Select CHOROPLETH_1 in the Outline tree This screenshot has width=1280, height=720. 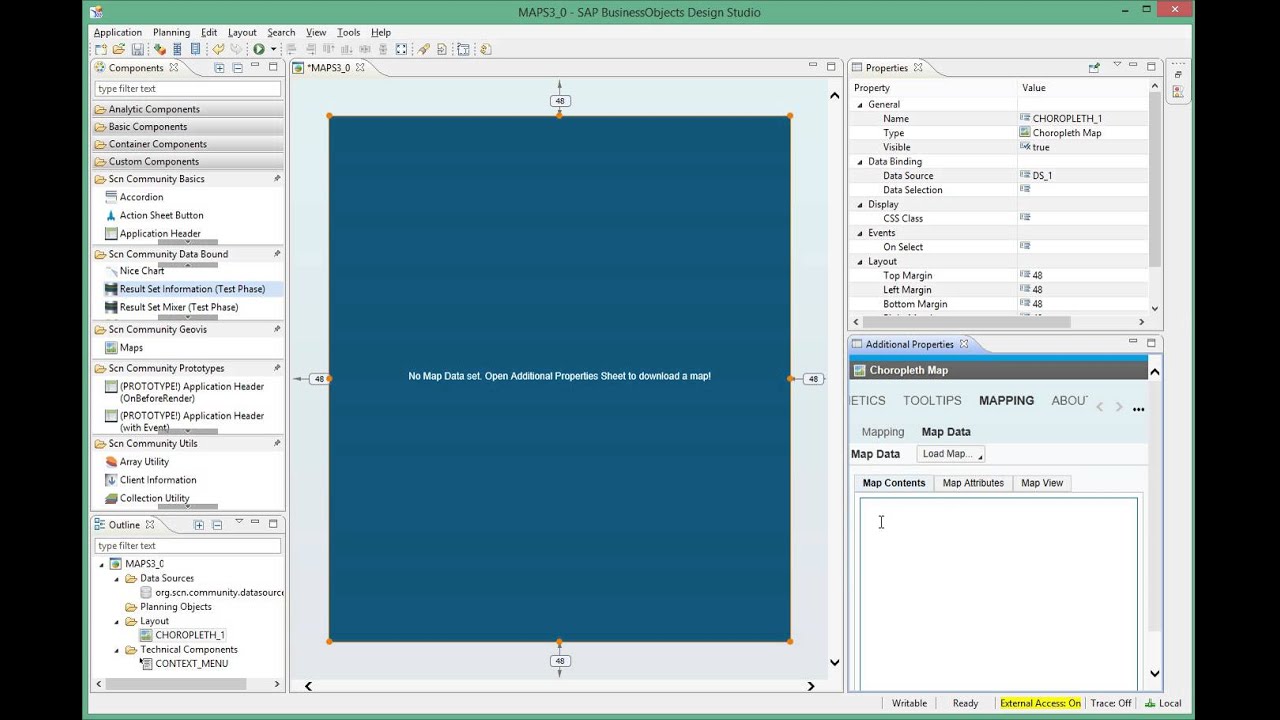point(189,635)
